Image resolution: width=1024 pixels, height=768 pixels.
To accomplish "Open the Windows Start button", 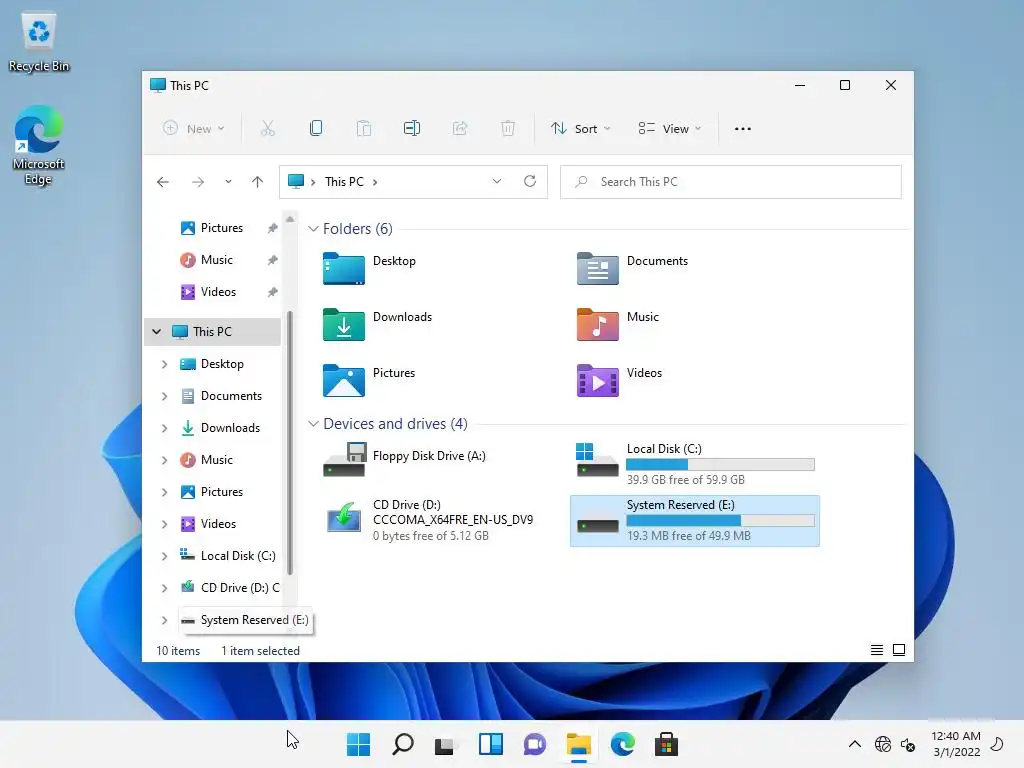I will 359,744.
